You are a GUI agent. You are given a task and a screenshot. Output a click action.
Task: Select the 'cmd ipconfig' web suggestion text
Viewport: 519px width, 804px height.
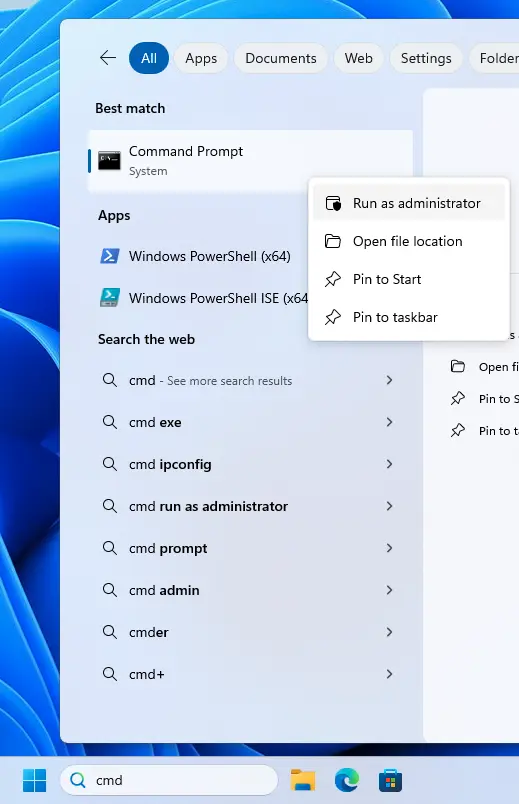(170, 465)
